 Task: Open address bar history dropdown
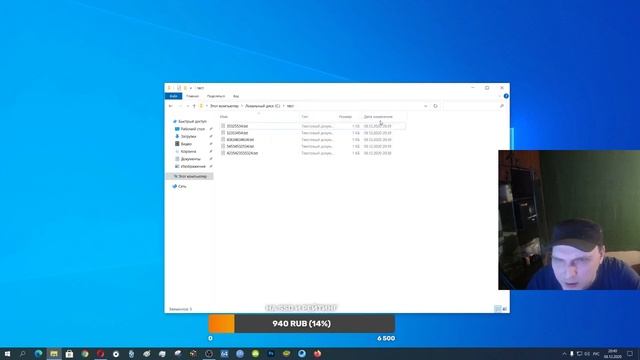[x=426, y=106]
